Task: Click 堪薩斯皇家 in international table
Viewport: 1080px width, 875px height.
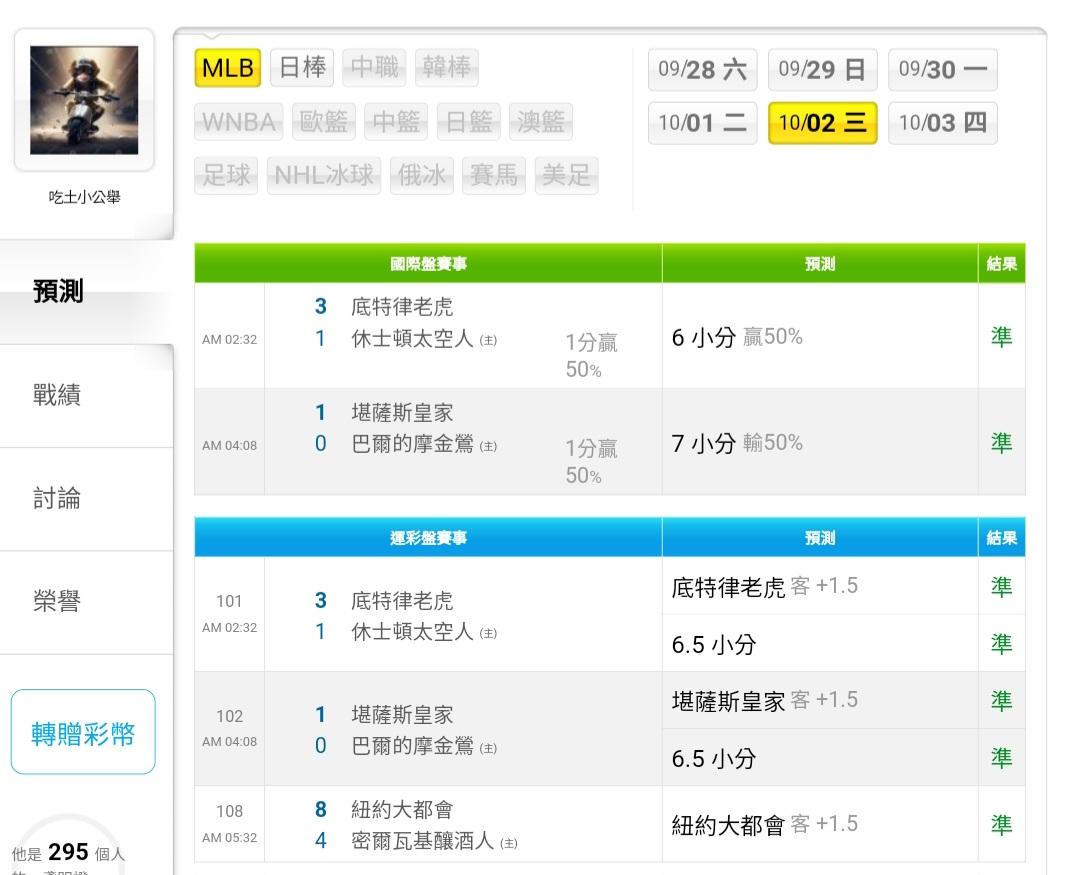Action: coord(402,413)
